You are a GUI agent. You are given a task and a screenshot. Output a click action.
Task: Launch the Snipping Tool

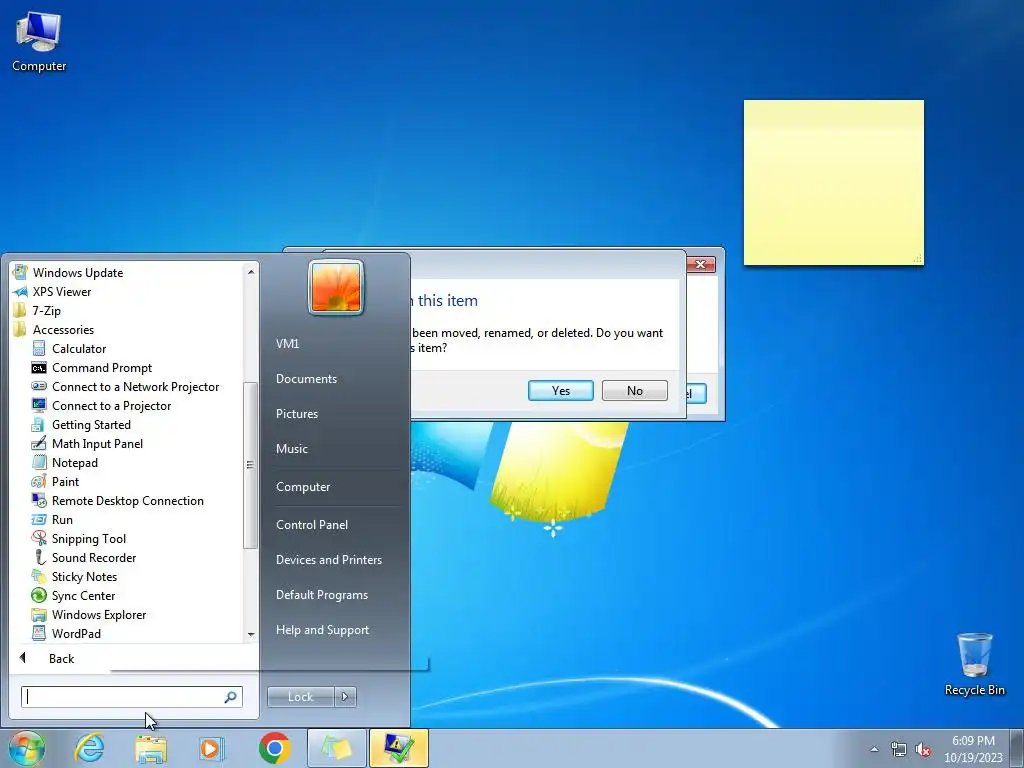pos(89,538)
